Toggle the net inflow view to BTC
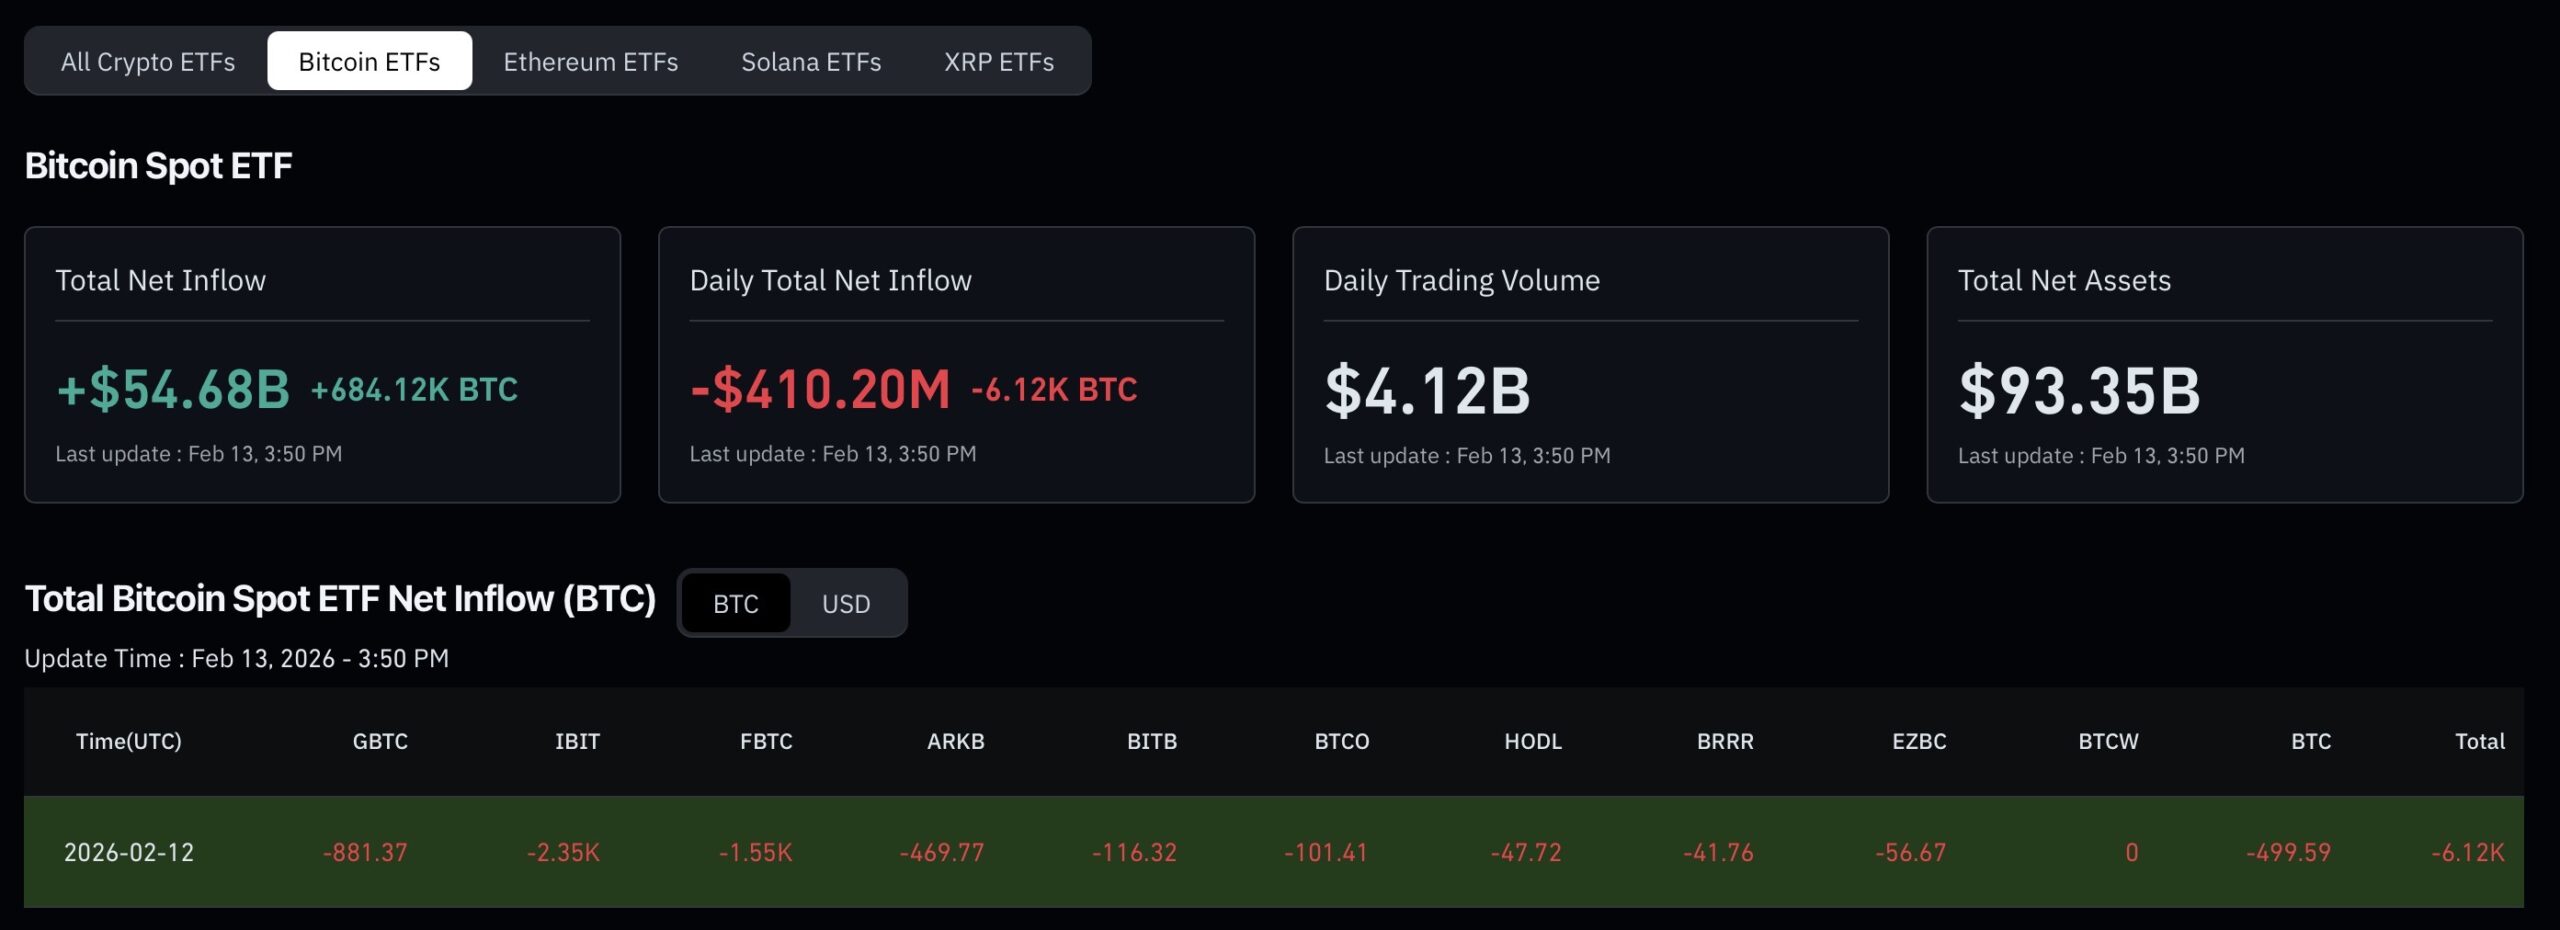Screen dimensions: 2560x930 point(737,603)
